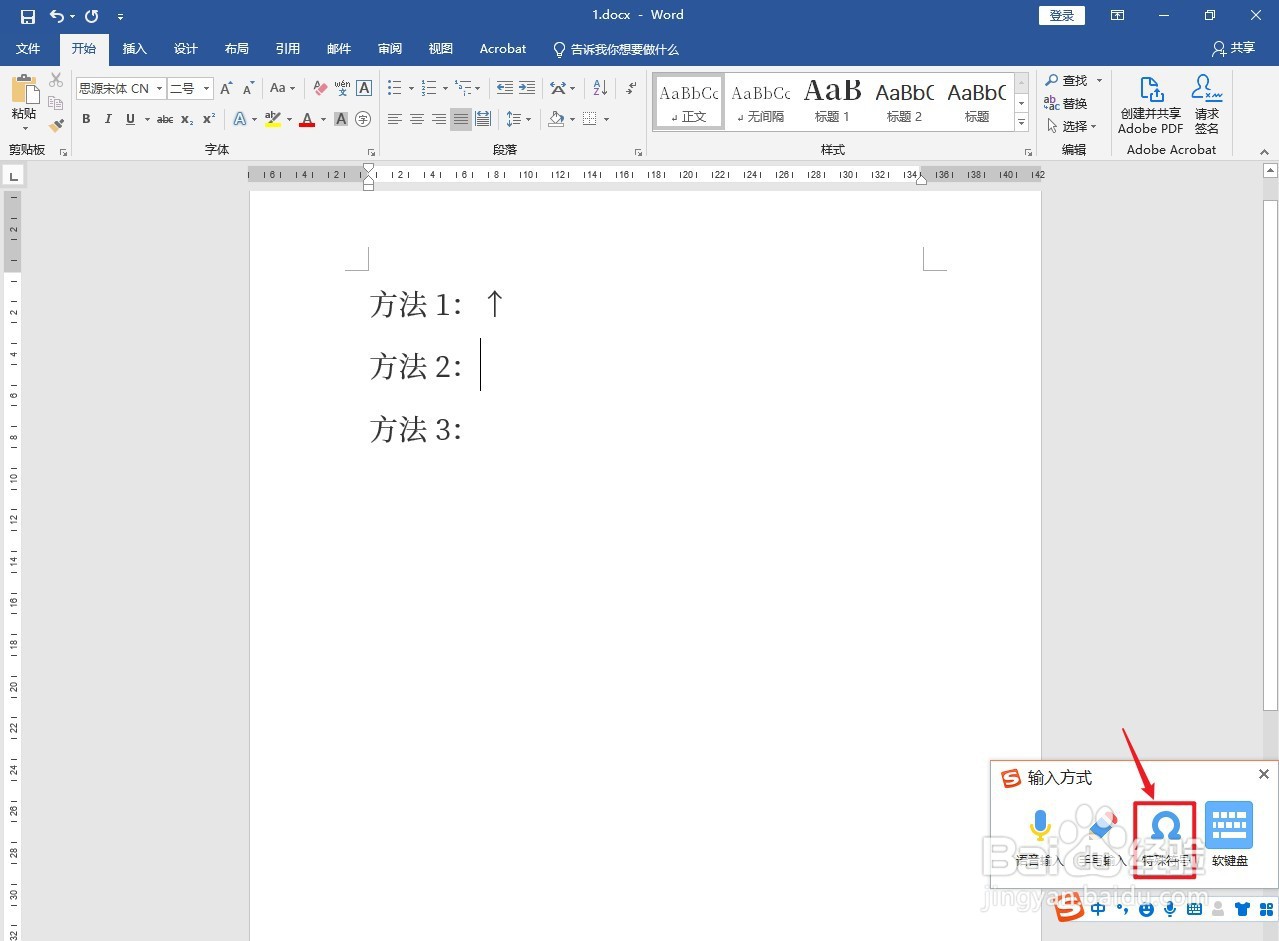Set align right
1279x941 pixels.
[x=439, y=119]
